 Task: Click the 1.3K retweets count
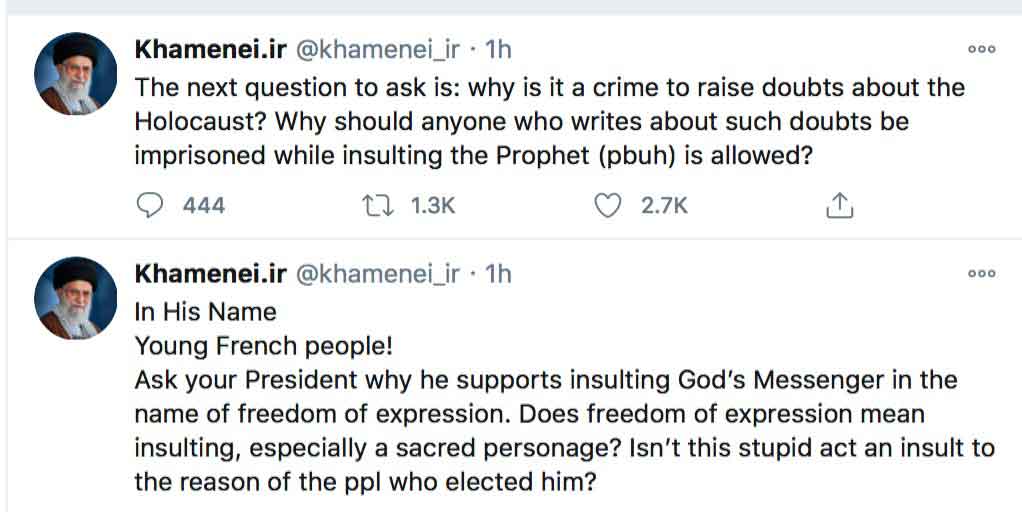(x=433, y=205)
